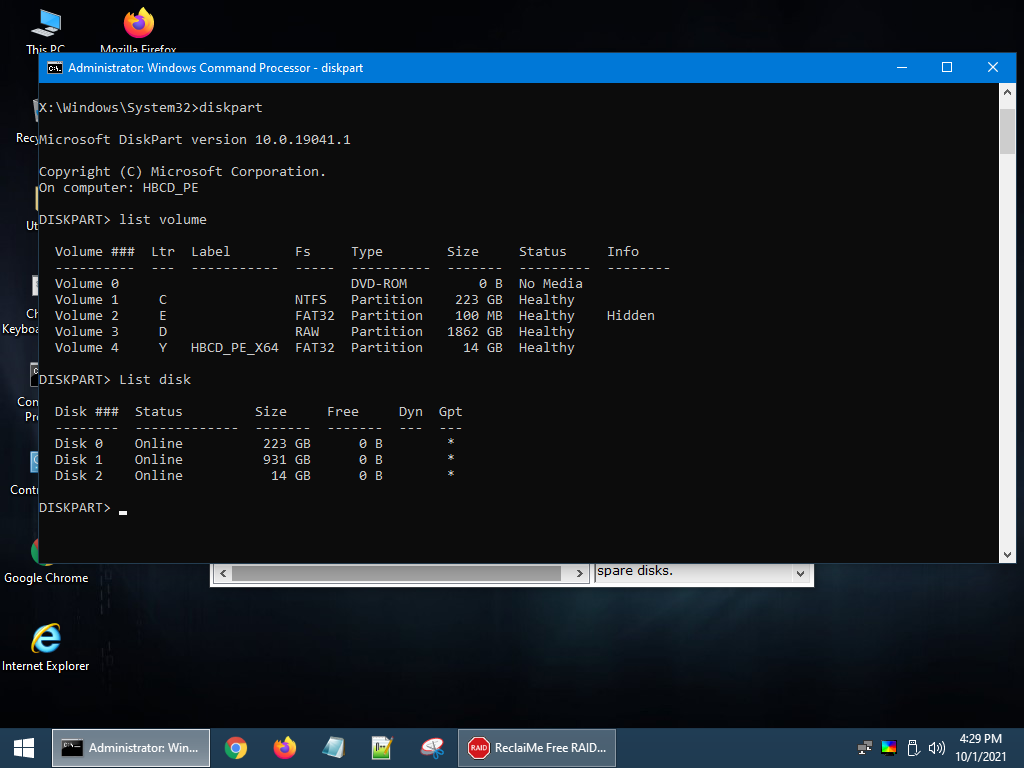This screenshot has height=768, width=1024.
Task: Click the network icon in system tray
Action: (x=865, y=748)
